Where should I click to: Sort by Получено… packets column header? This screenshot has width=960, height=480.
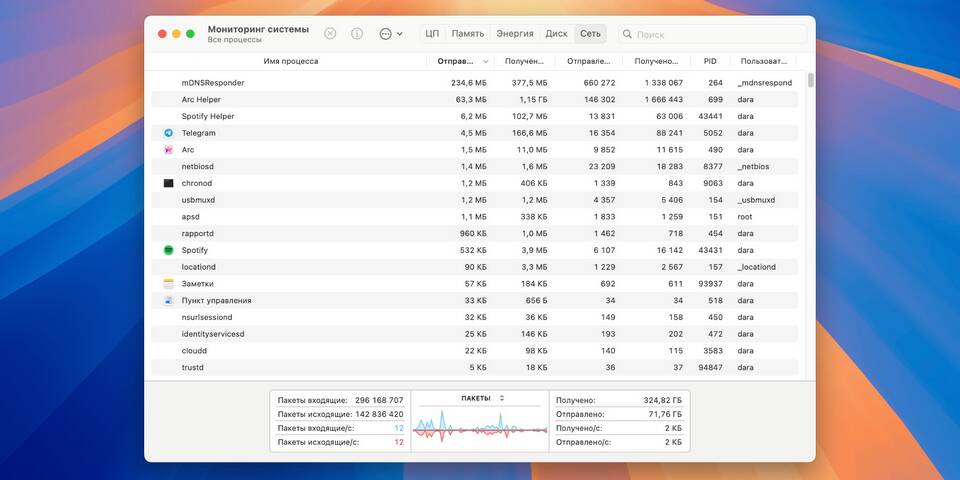[656, 61]
